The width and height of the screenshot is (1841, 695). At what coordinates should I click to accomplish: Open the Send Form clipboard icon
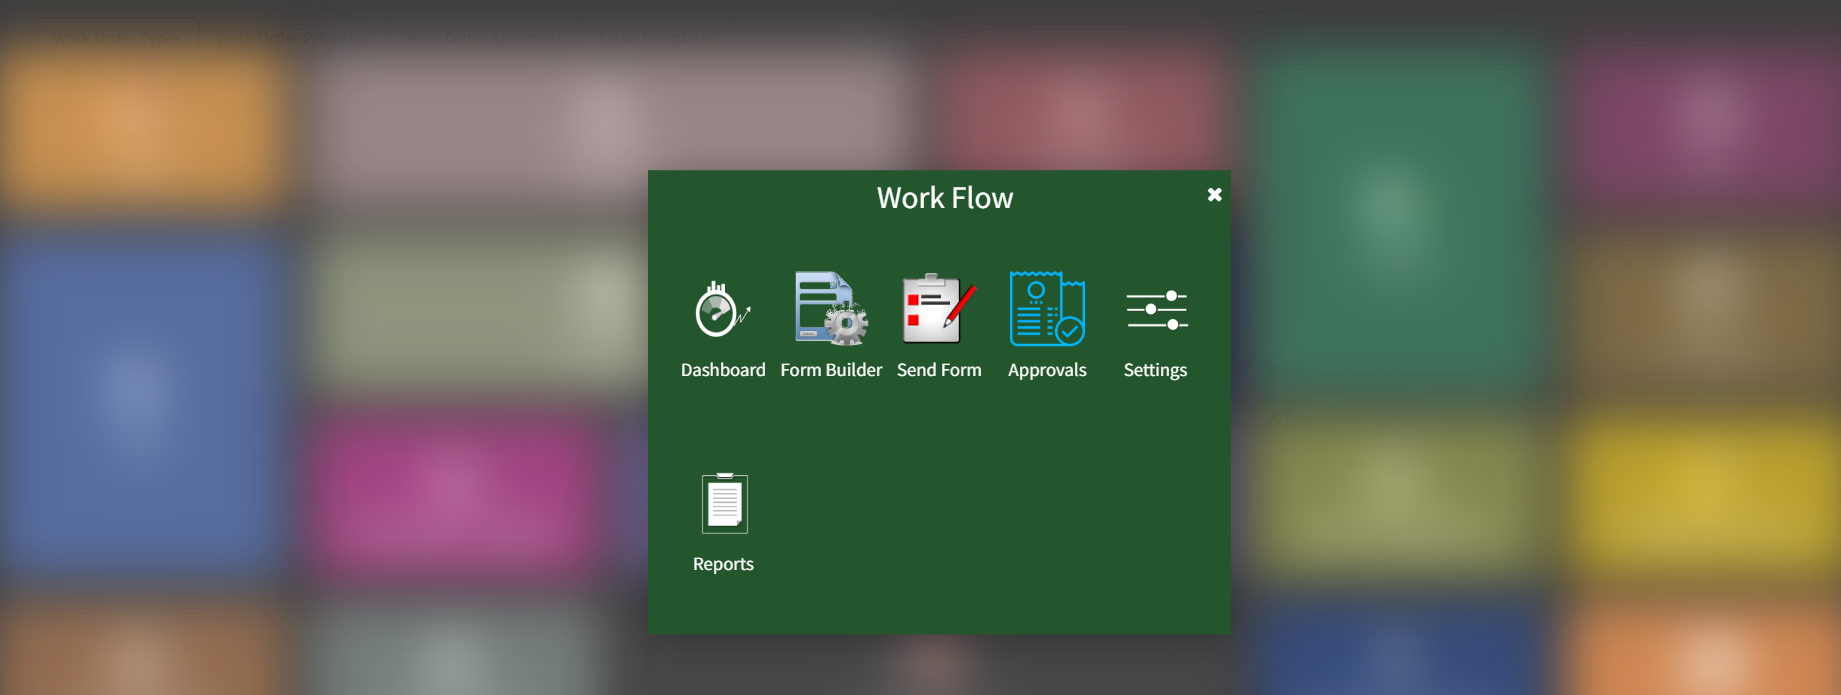pyautogui.click(x=939, y=308)
